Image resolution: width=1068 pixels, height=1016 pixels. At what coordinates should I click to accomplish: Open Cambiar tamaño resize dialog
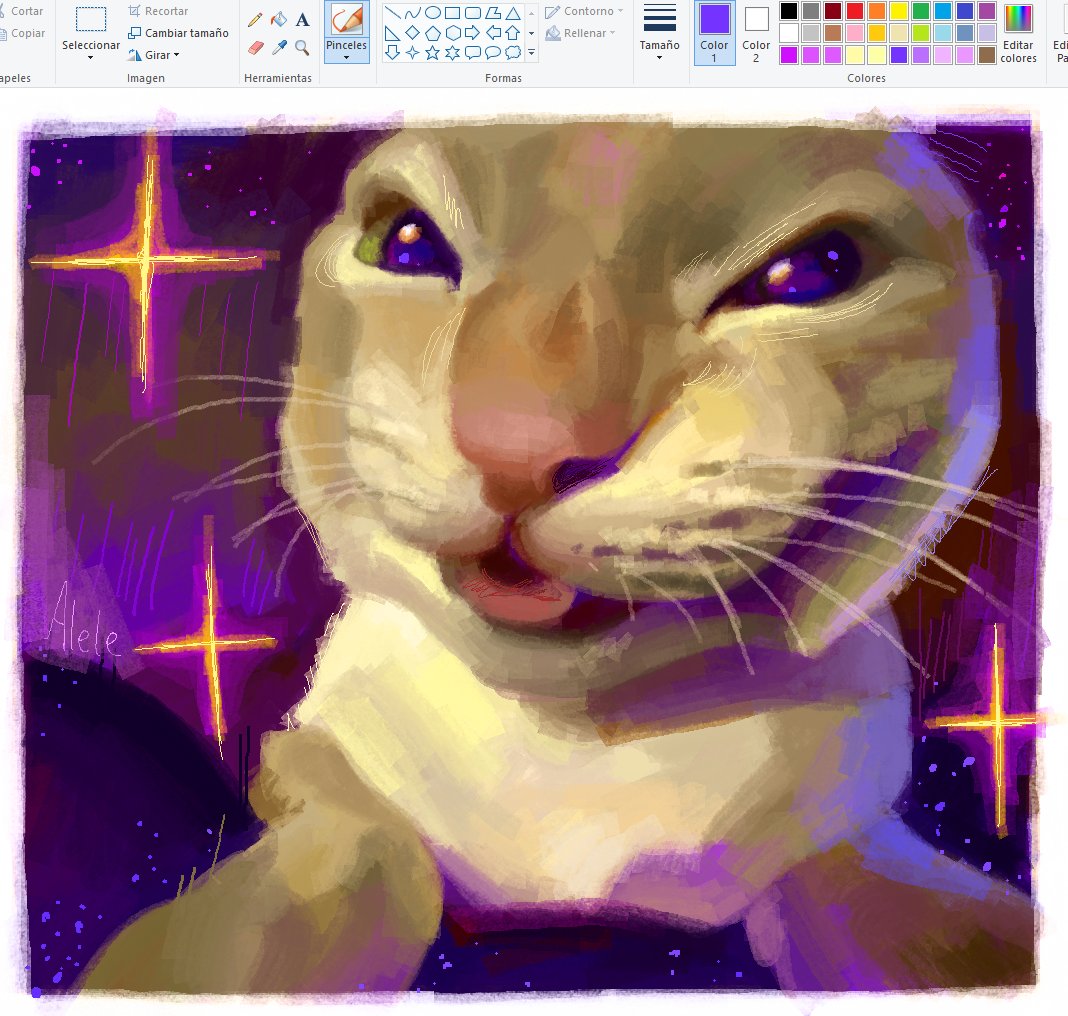(x=178, y=33)
